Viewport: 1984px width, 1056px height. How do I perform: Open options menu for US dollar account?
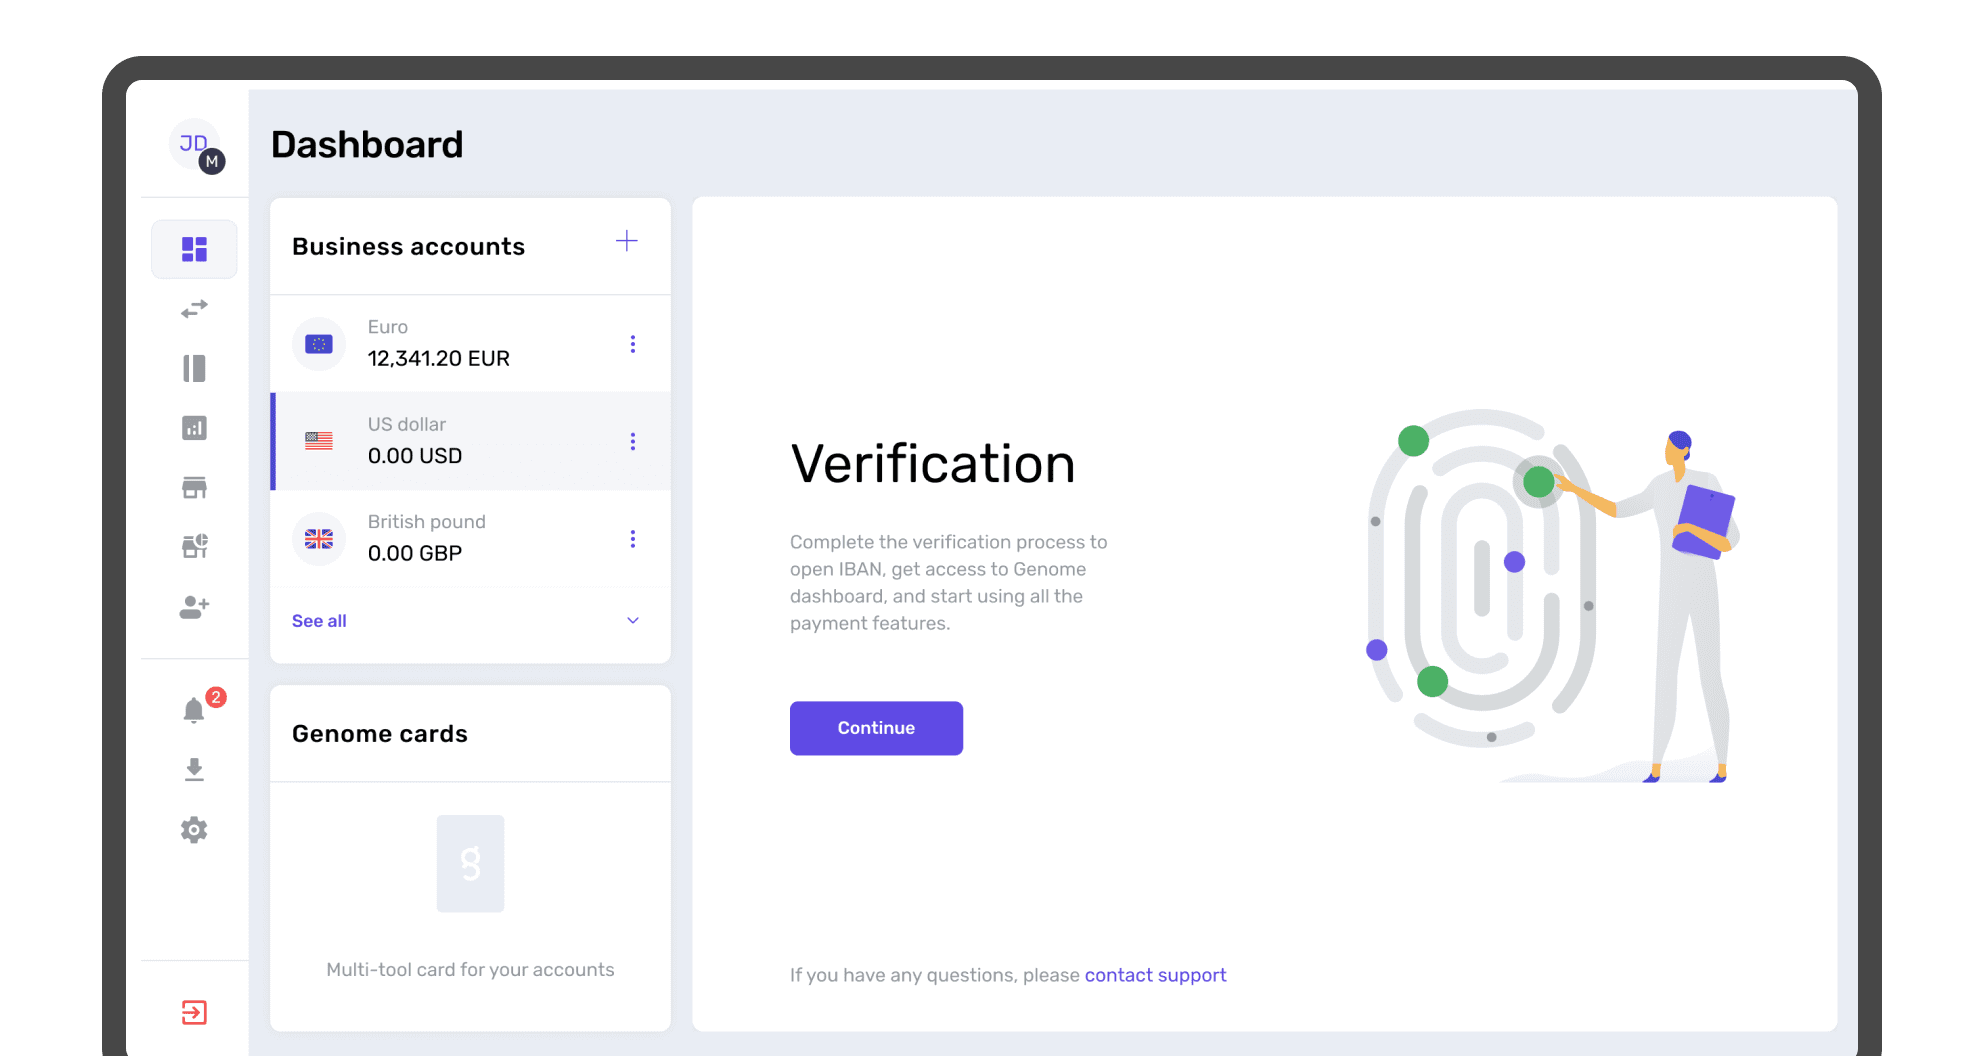[x=632, y=440]
